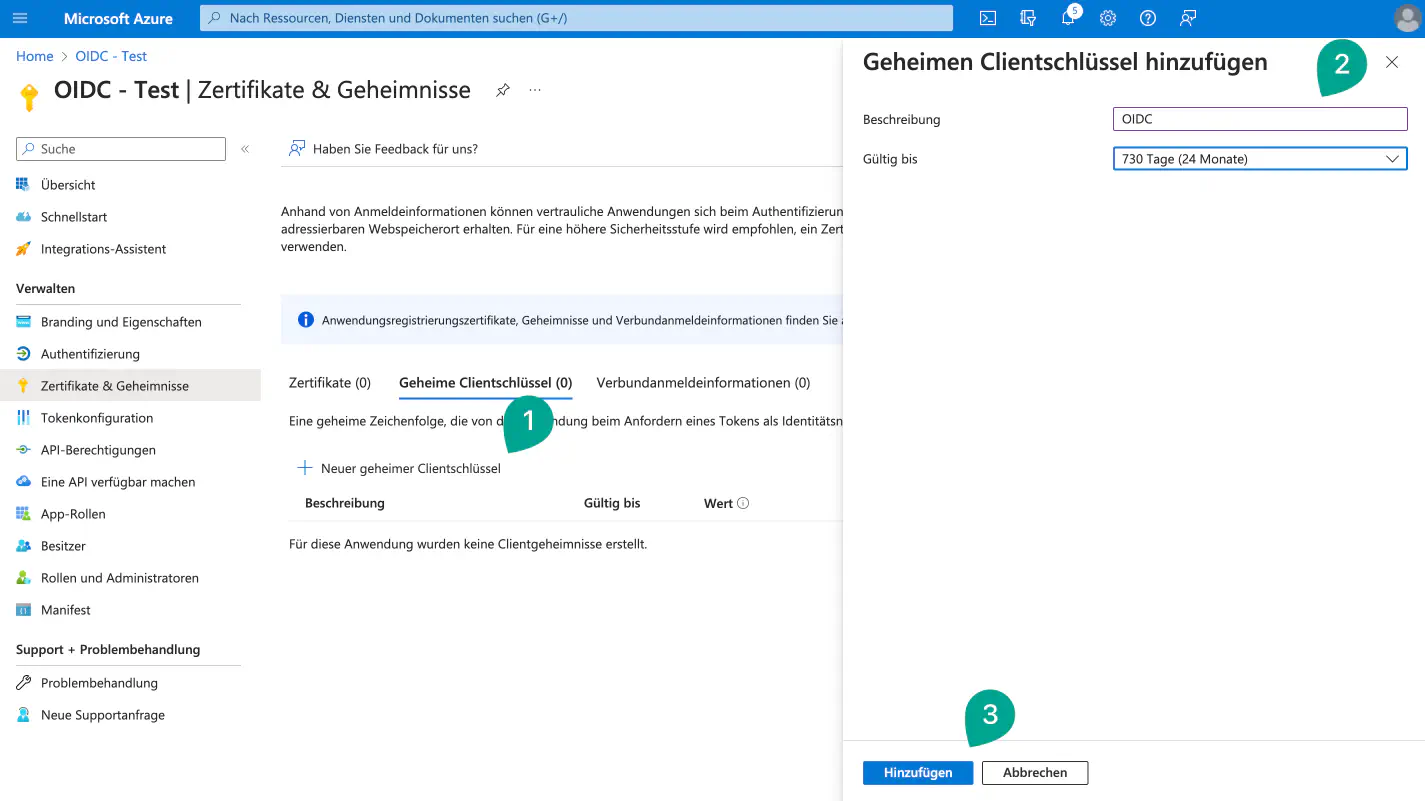This screenshot has height=801, width=1425.
Task: Click the App-Rollen grid icon
Action: point(23,514)
